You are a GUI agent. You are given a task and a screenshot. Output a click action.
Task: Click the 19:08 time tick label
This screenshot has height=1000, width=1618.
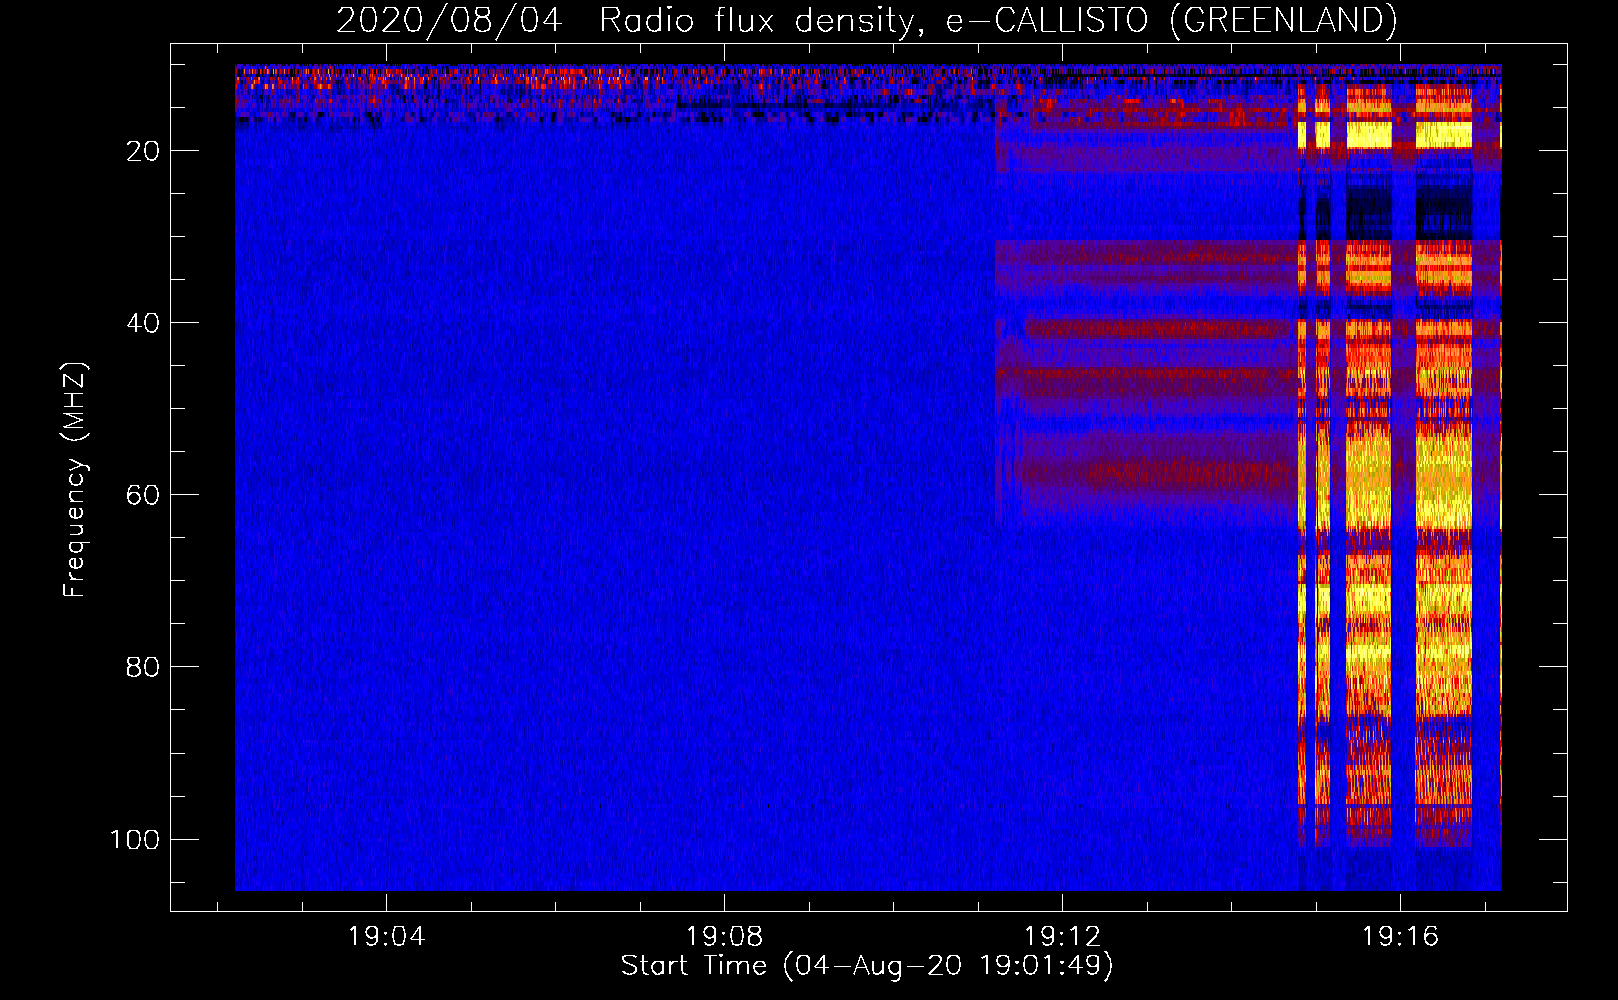point(724,937)
